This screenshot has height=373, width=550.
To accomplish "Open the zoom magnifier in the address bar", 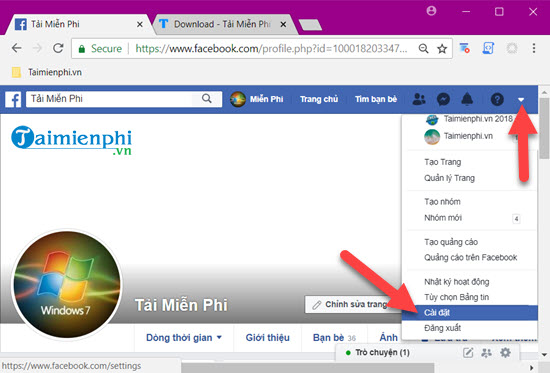I will tap(423, 48).
